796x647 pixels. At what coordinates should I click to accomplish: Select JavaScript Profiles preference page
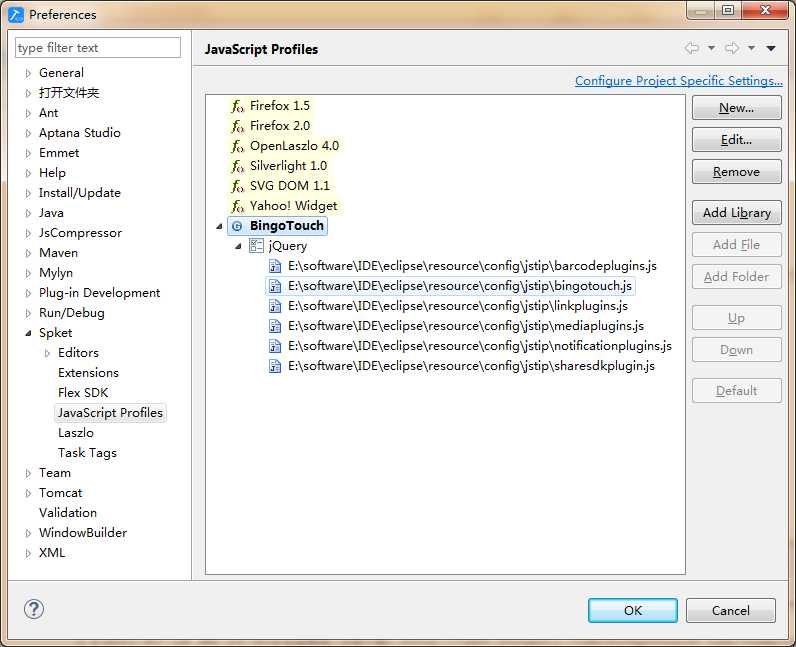click(x=110, y=413)
